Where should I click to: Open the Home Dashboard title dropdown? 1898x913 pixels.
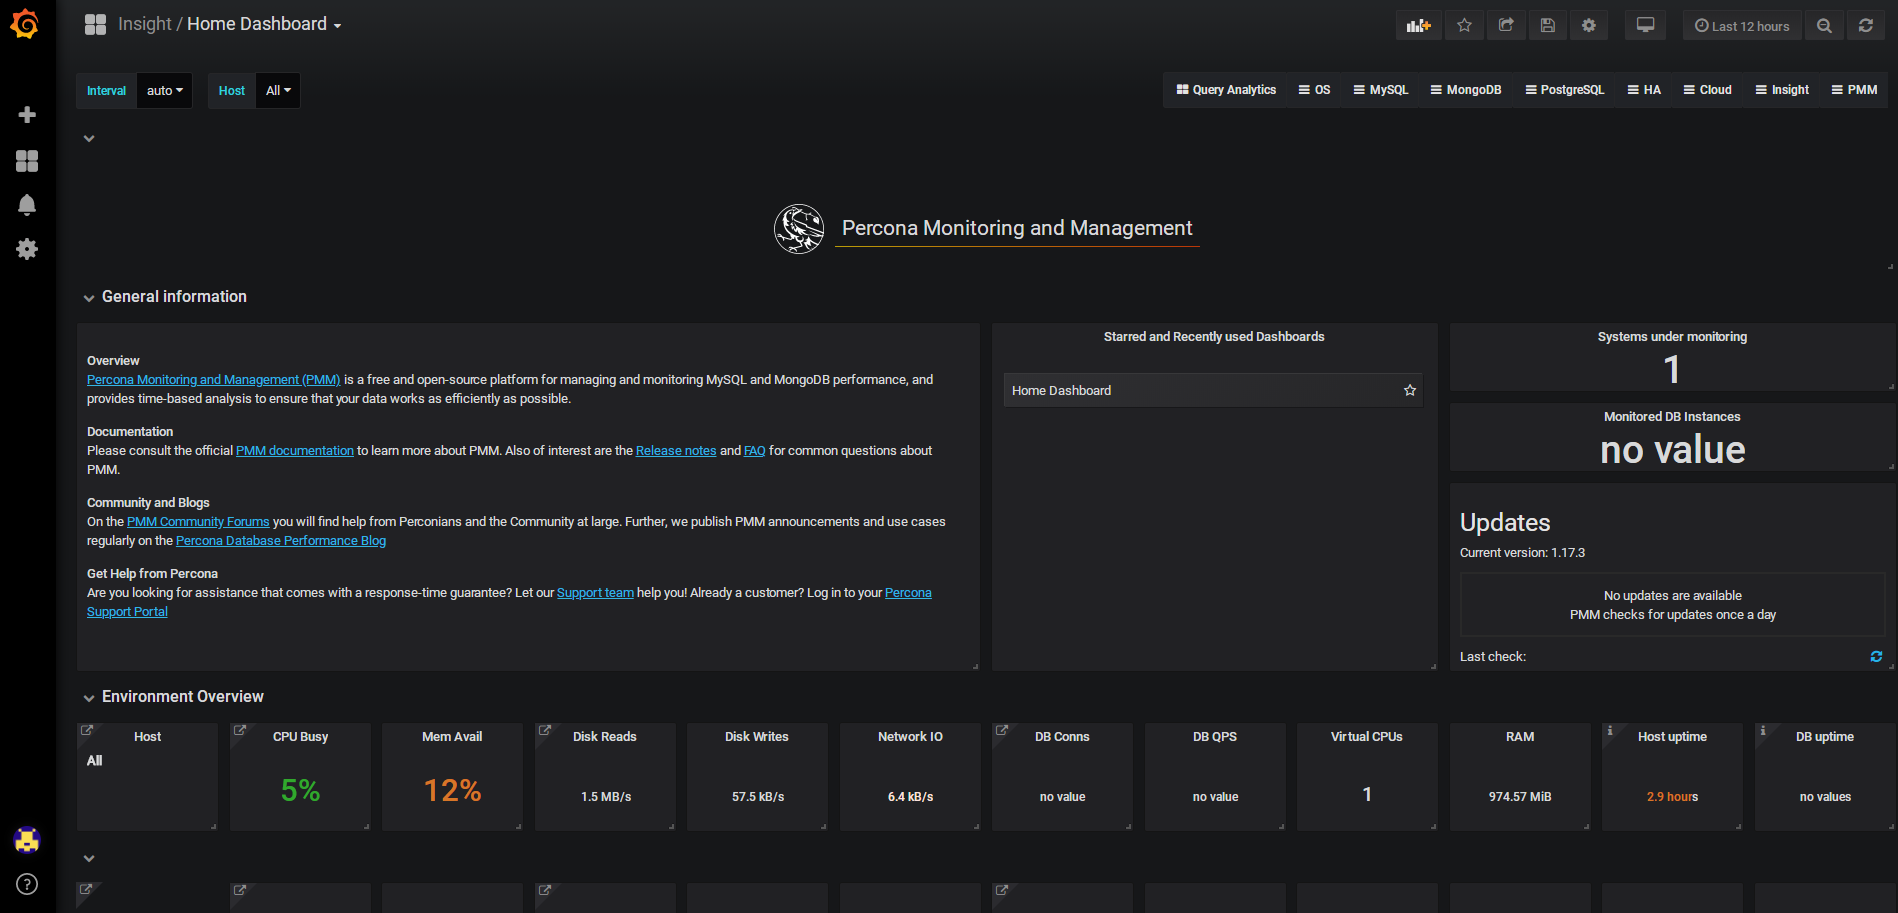tap(264, 24)
